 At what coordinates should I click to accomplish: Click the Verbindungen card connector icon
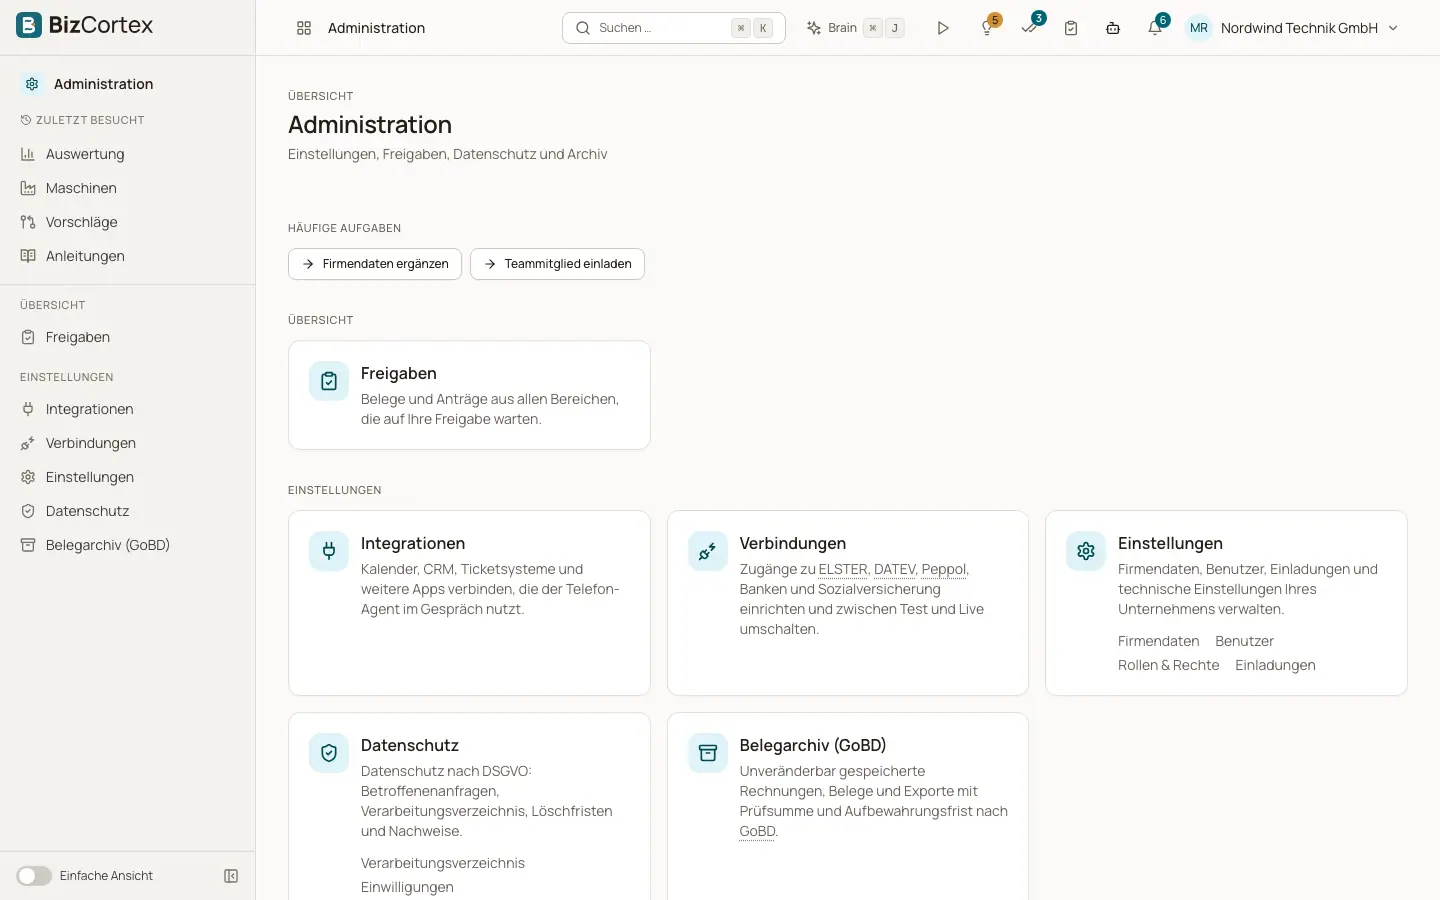[708, 551]
